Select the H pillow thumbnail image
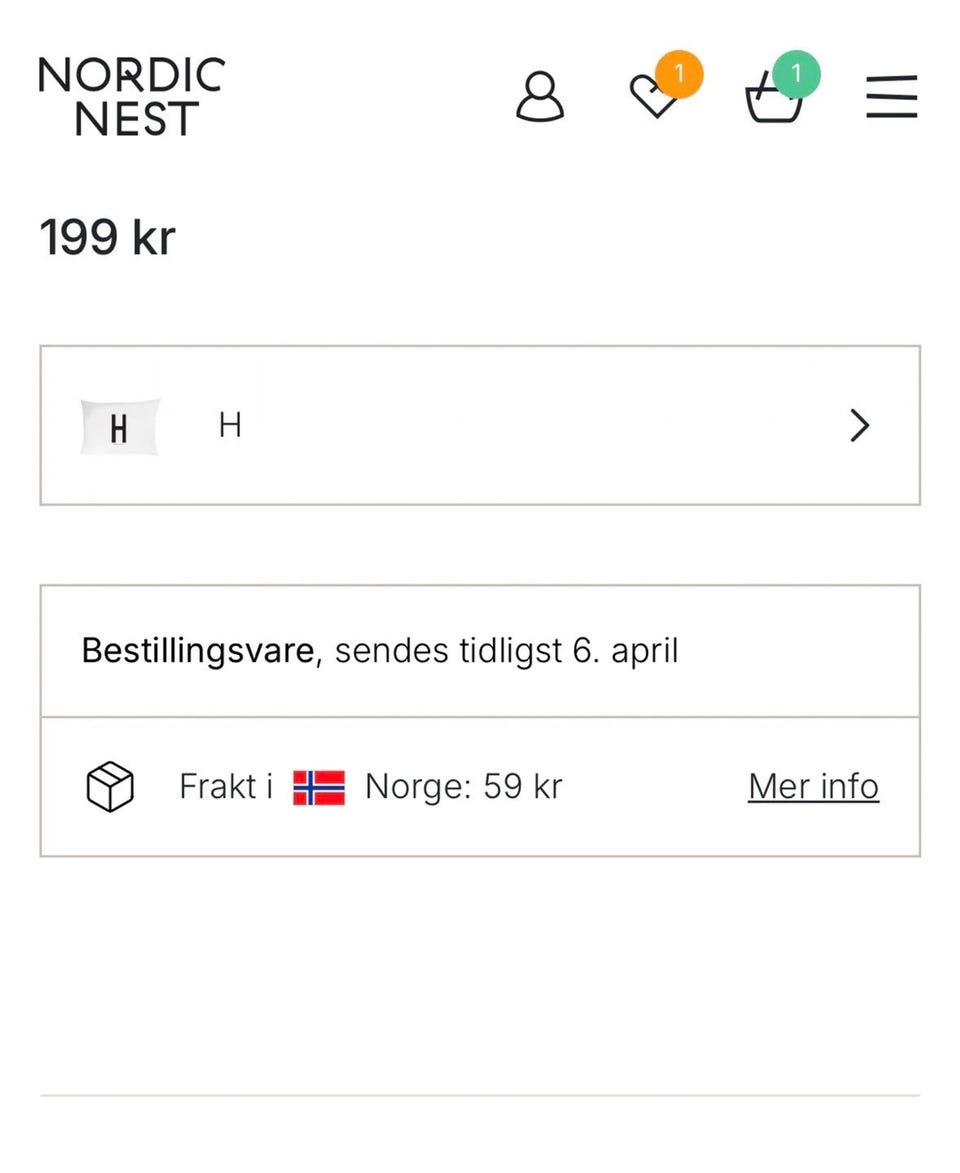 [x=119, y=427]
